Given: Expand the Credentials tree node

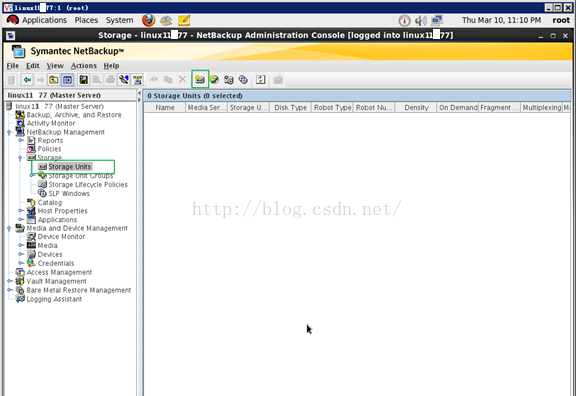Looking at the screenshot, I should (x=21, y=263).
